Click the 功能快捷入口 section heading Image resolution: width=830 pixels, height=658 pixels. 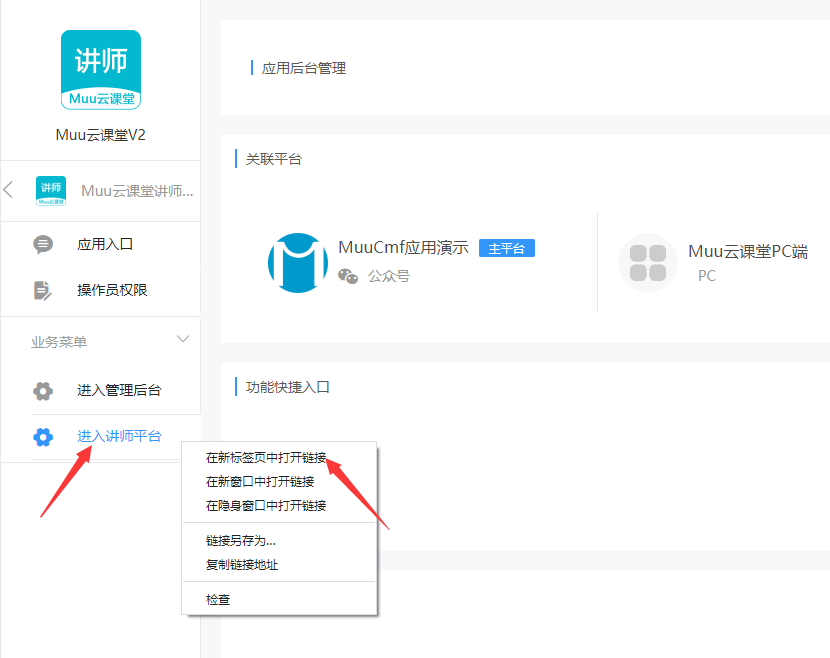(287, 387)
